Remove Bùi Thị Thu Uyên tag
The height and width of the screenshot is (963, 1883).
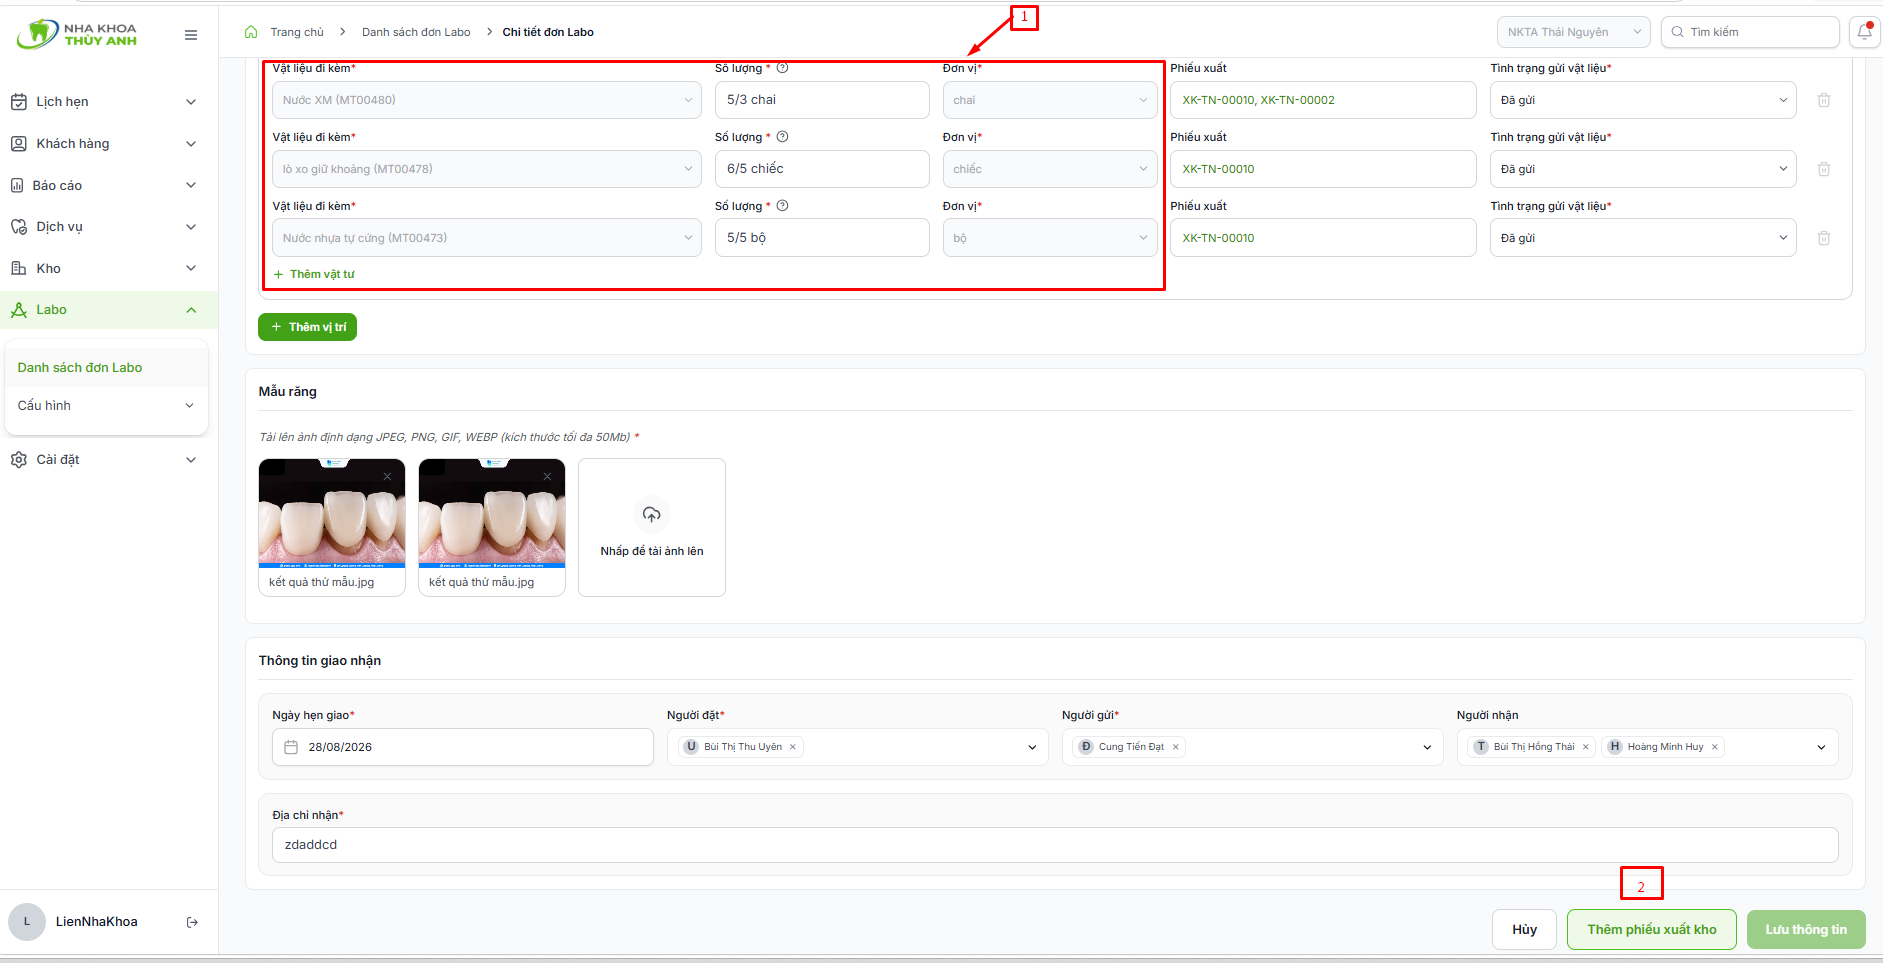pos(793,747)
